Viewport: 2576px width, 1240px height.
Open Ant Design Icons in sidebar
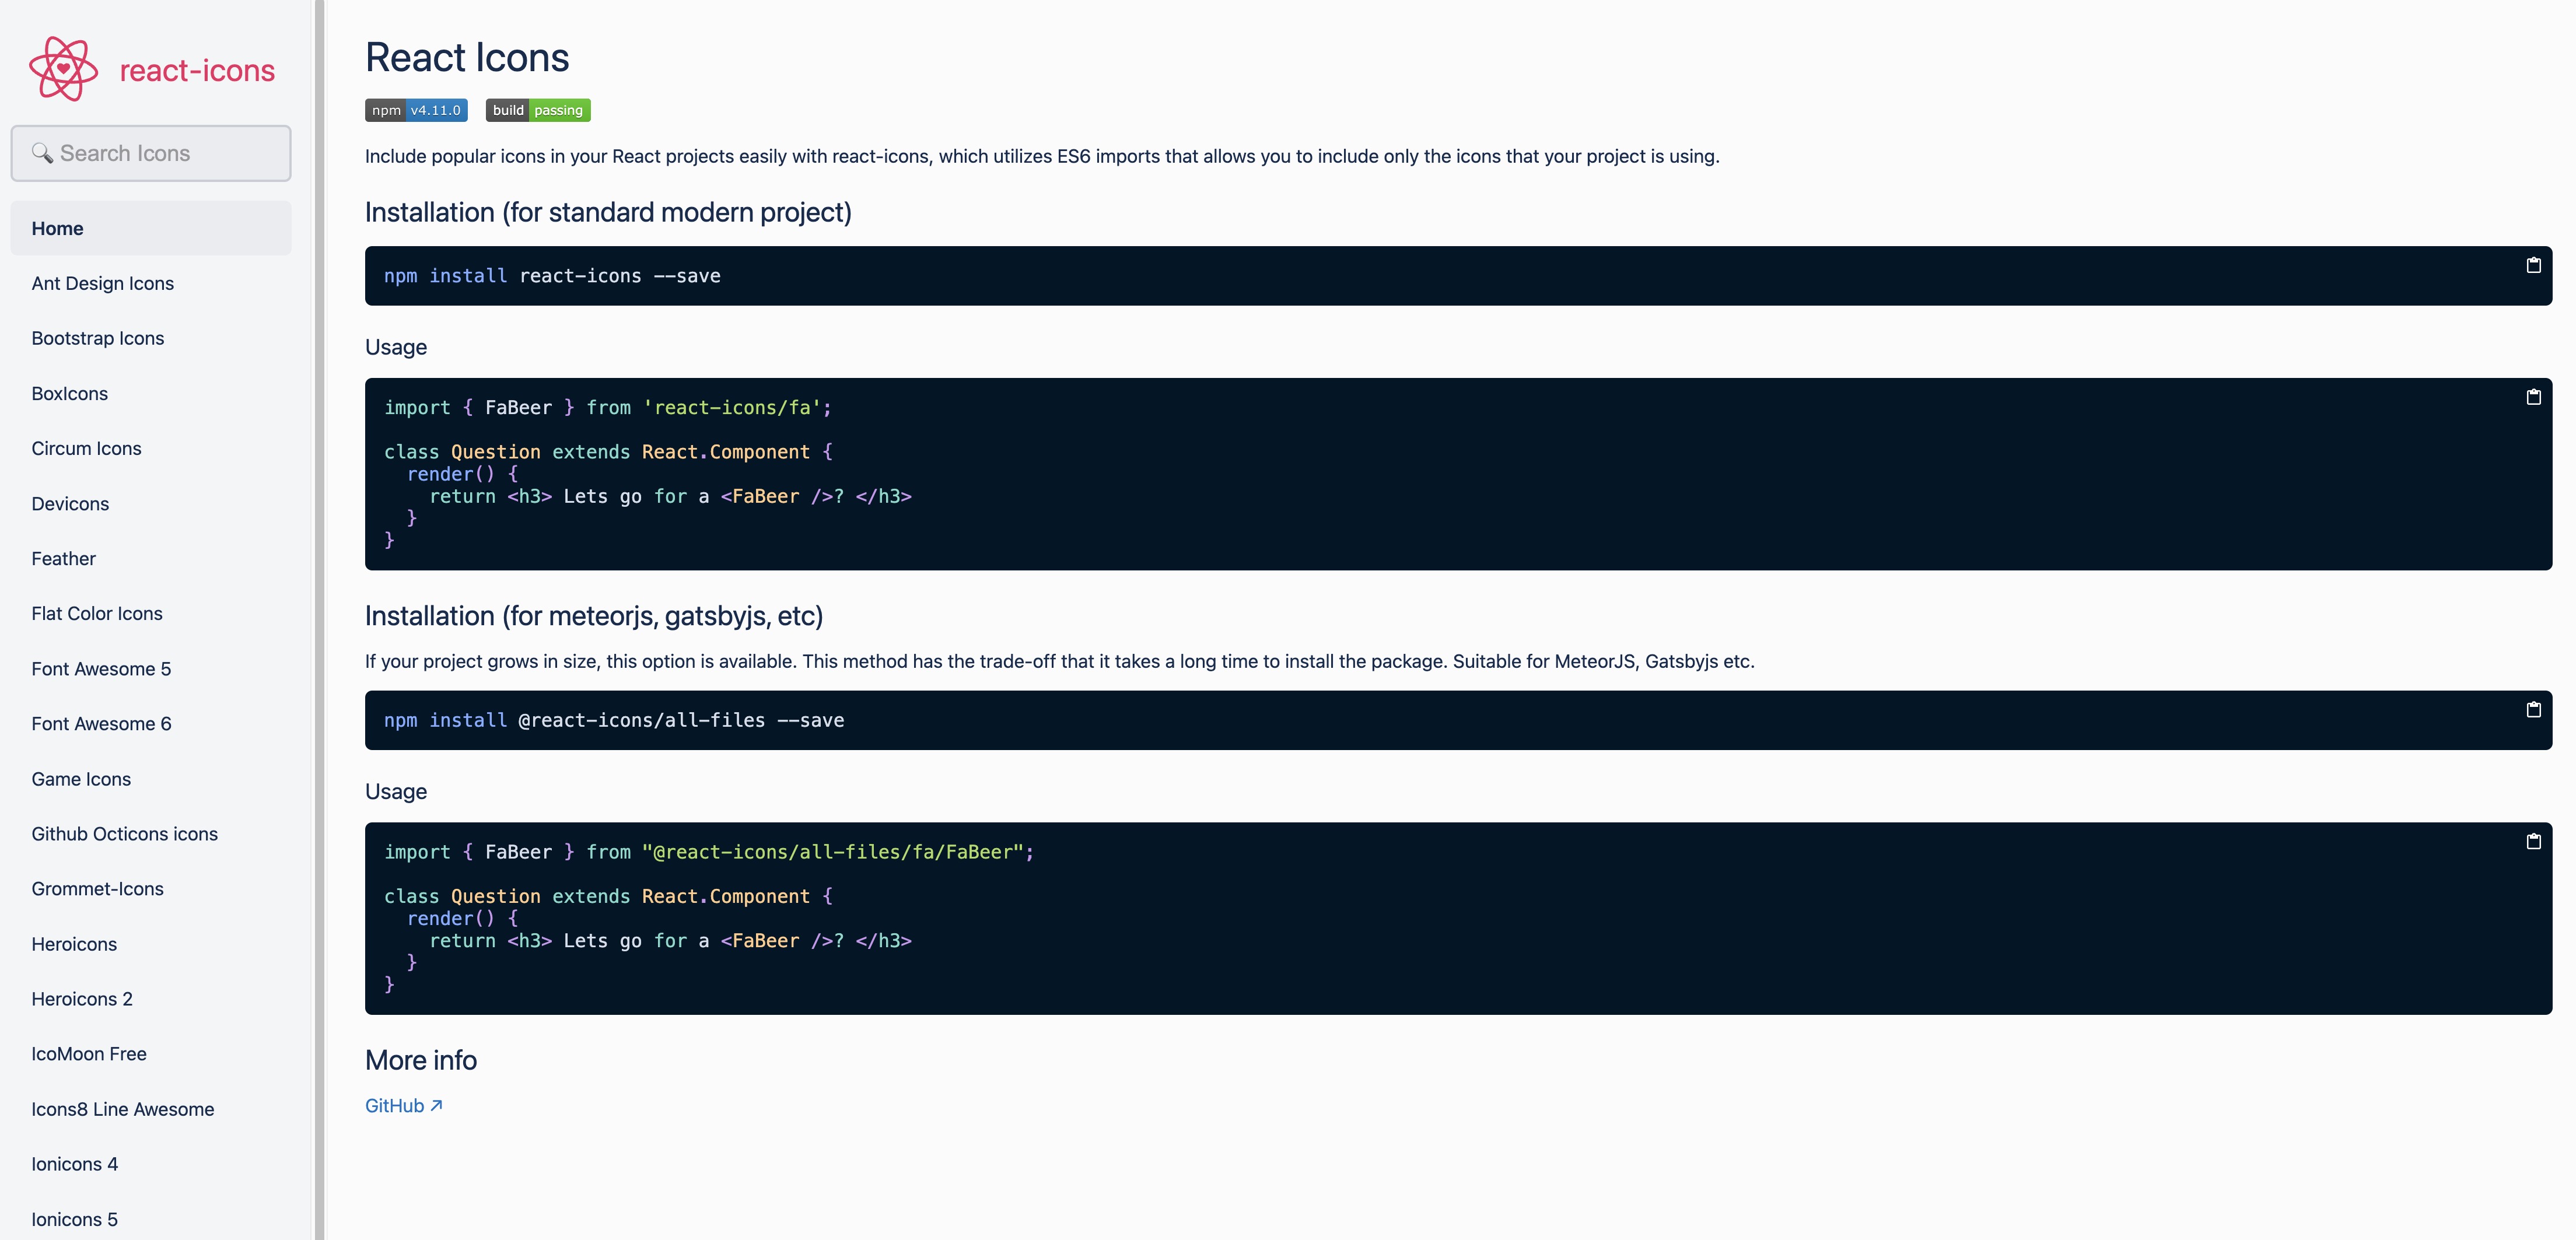click(102, 283)
